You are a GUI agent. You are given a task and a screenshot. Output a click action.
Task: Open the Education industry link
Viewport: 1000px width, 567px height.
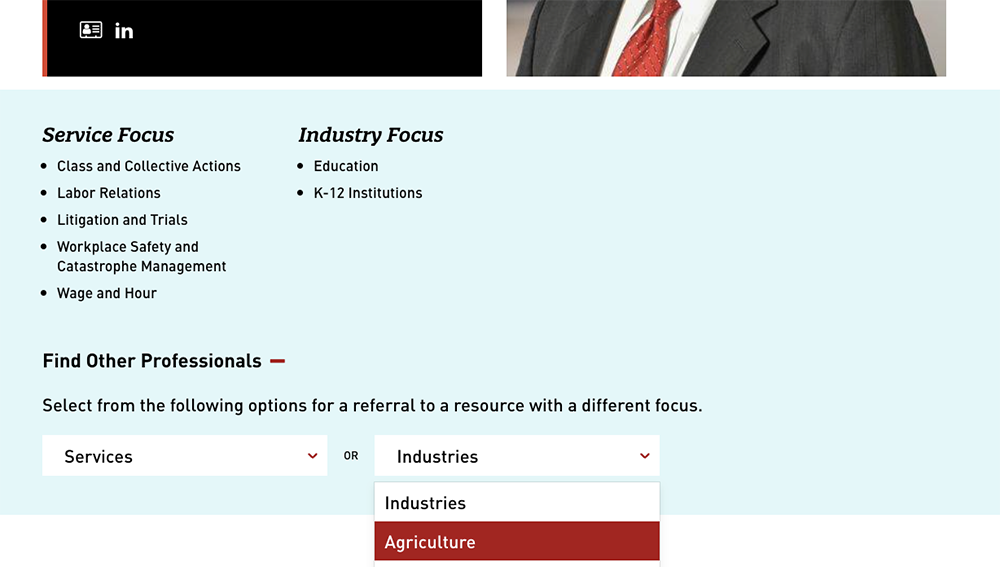click(346, 166)
